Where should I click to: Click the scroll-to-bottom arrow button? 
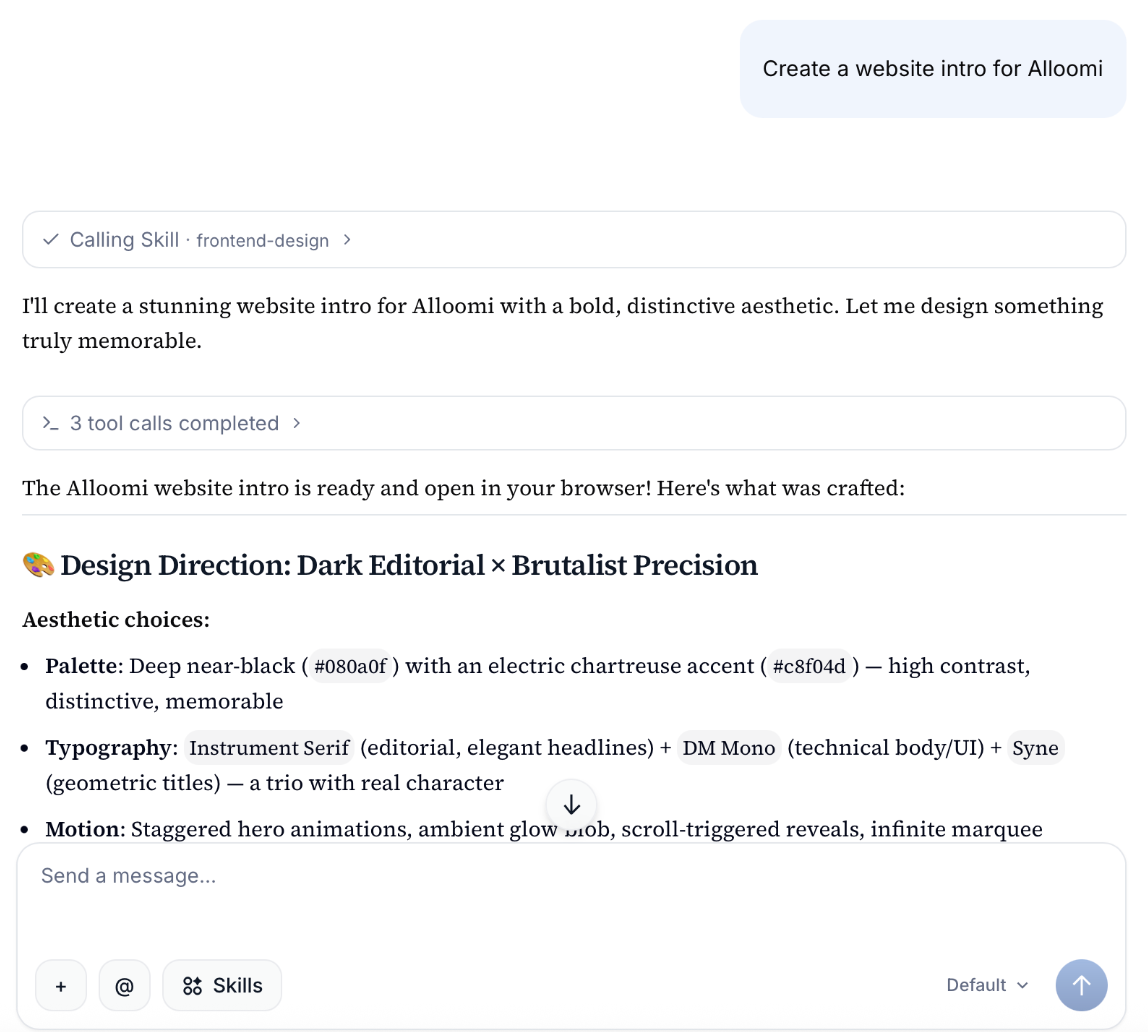pos(572,805)
